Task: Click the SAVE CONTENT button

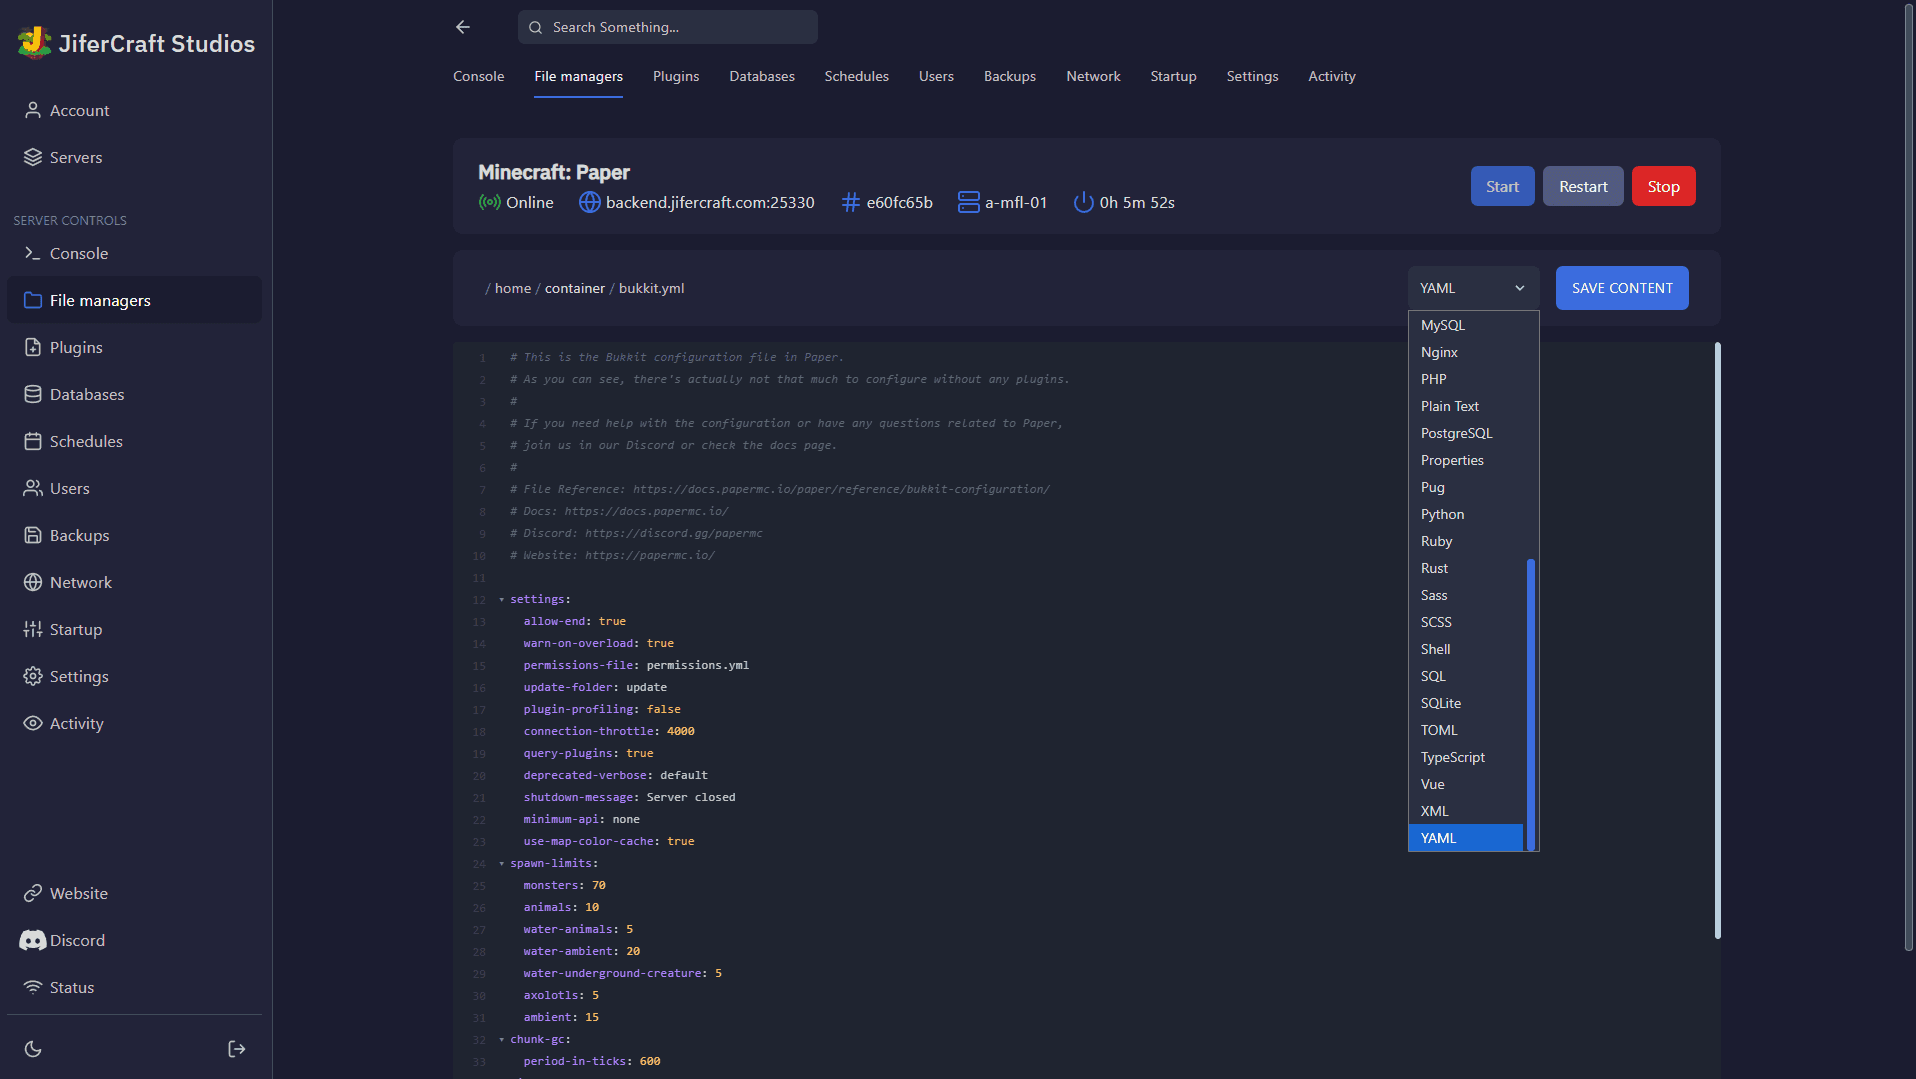Action: (1621, 288)
